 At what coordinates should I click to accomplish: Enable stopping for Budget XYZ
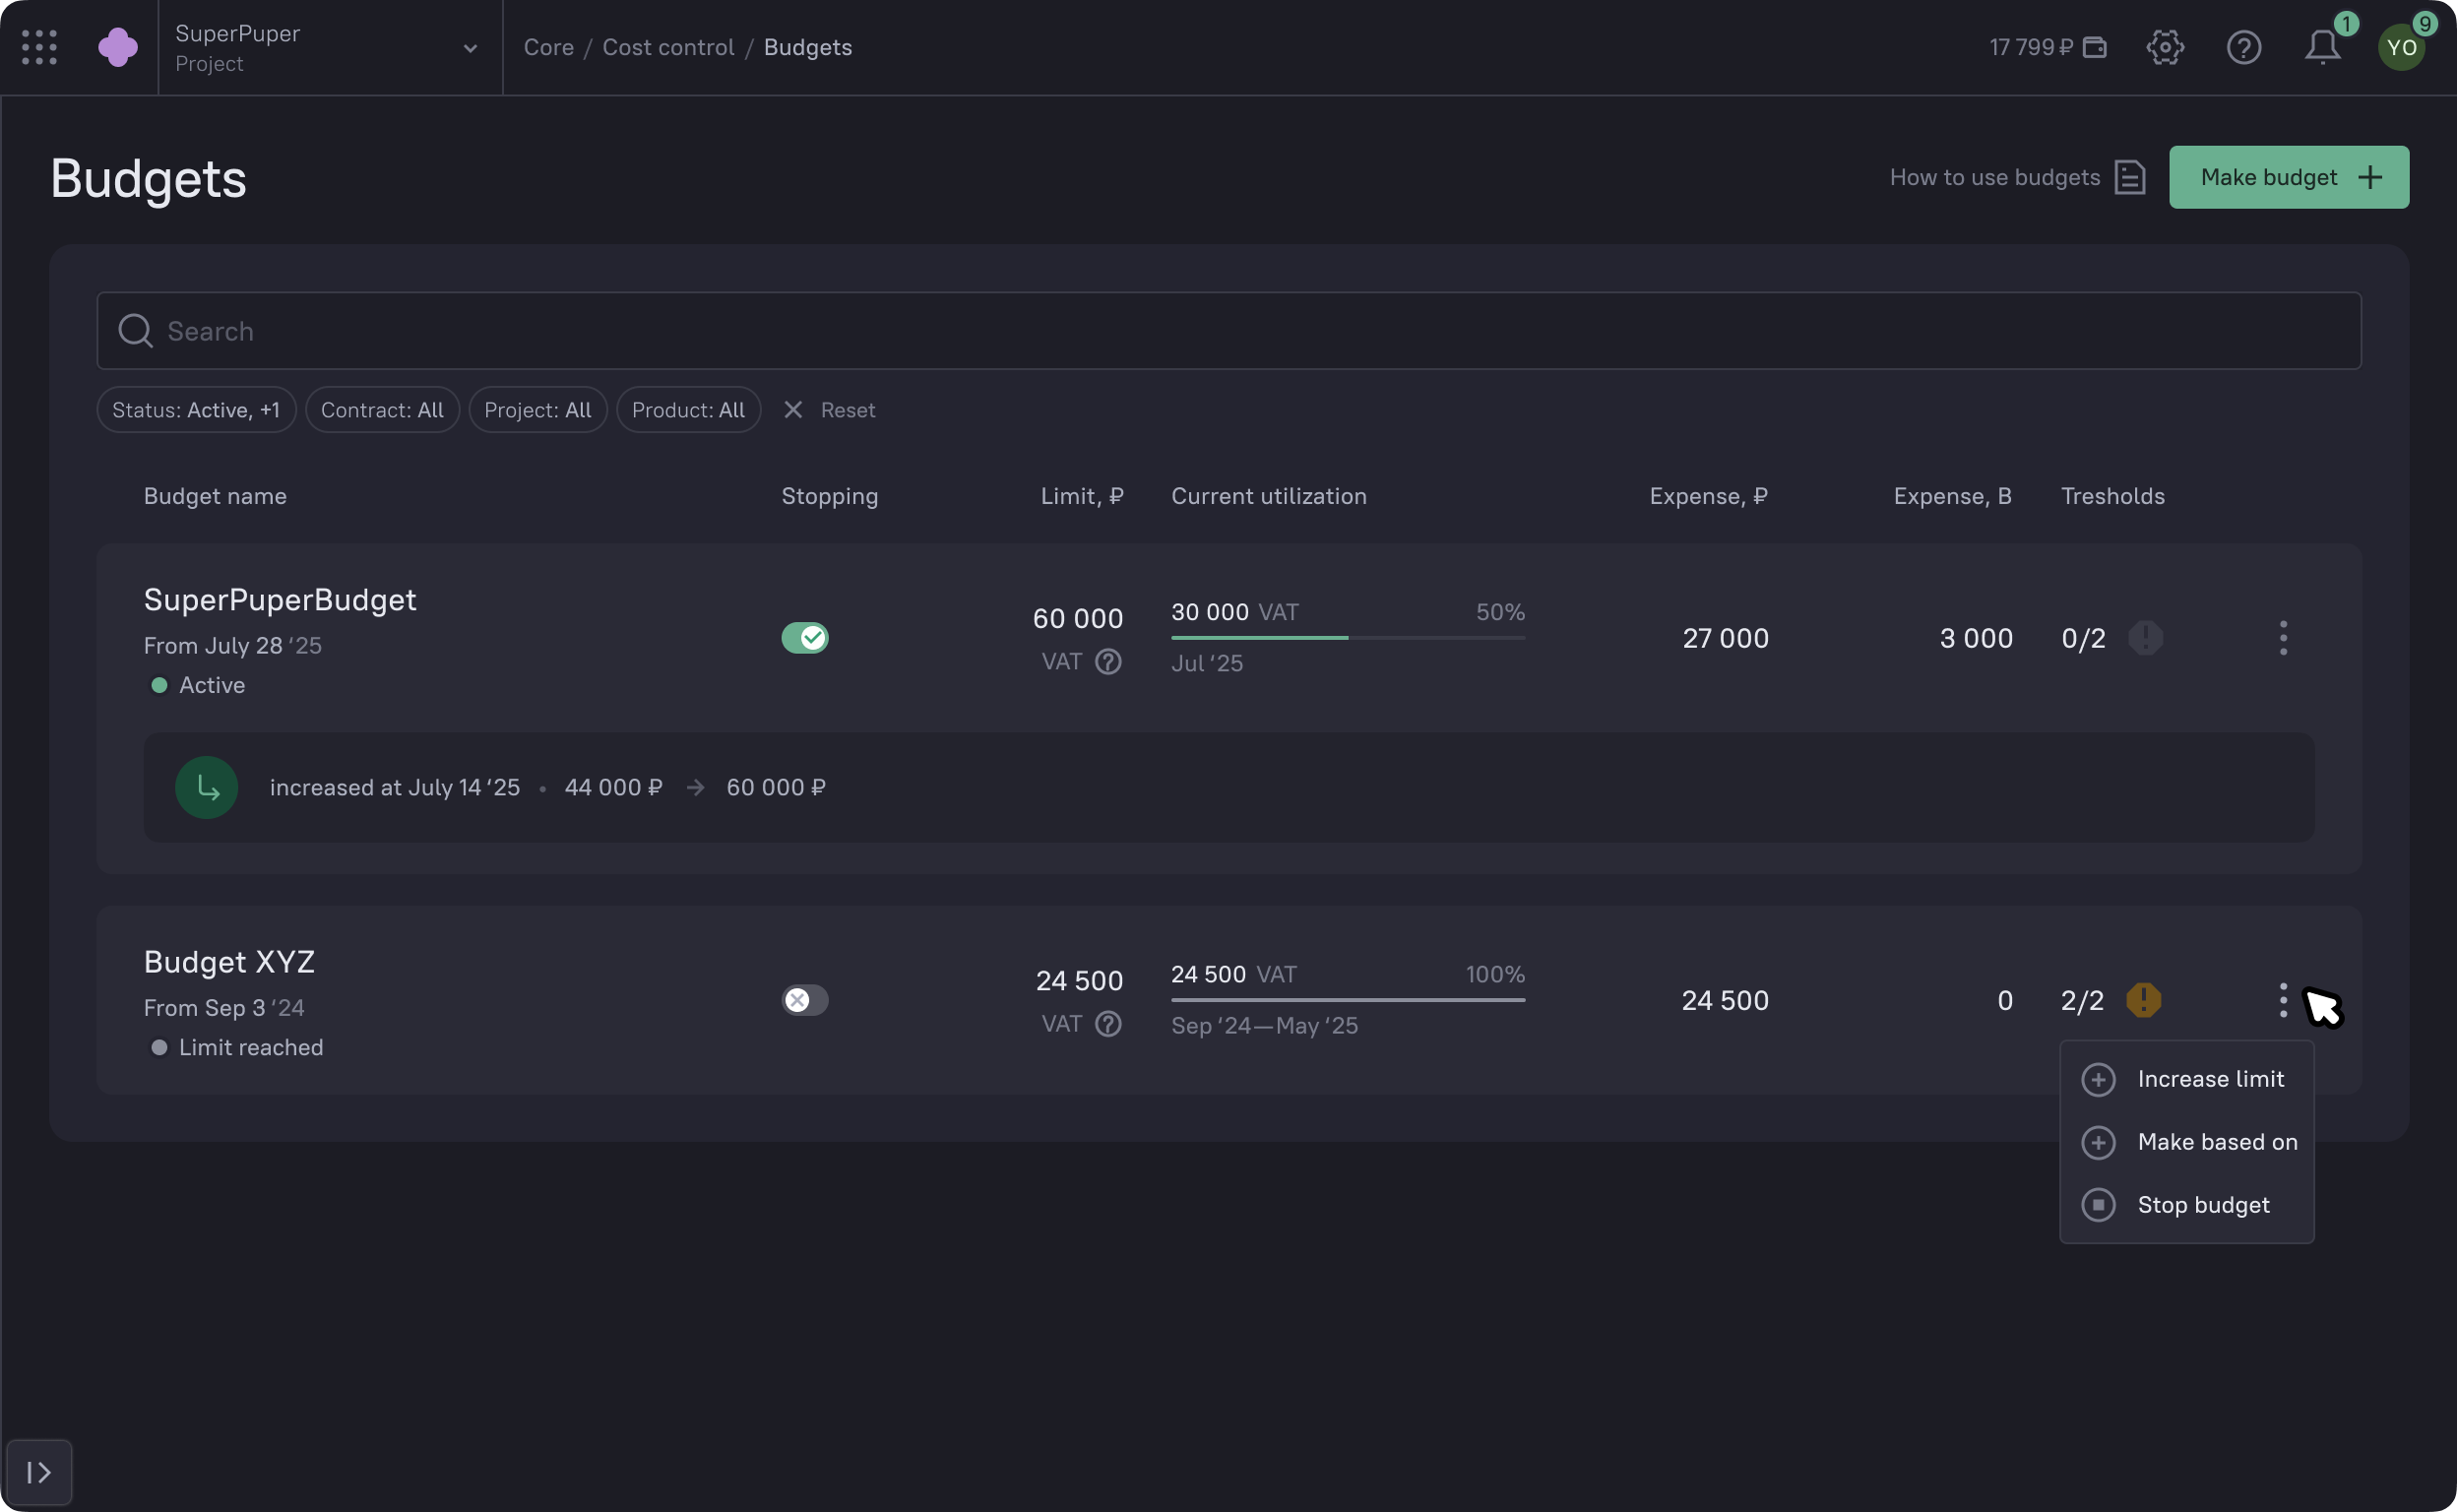coord(805,999)
